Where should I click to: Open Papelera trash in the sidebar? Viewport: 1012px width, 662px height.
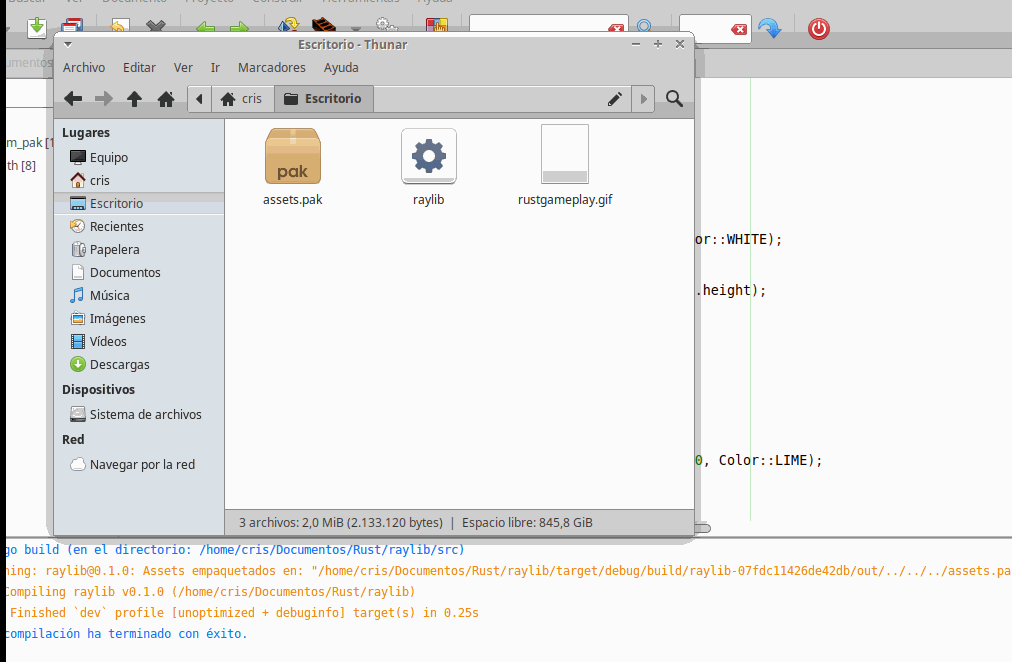pyautogui.click(x=139, y=250)
